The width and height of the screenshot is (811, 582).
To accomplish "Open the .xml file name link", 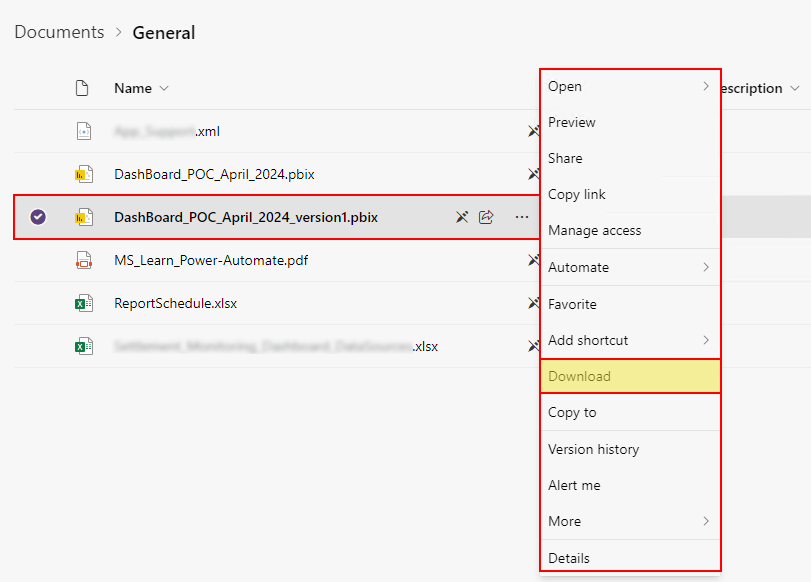I will [167, 131].
